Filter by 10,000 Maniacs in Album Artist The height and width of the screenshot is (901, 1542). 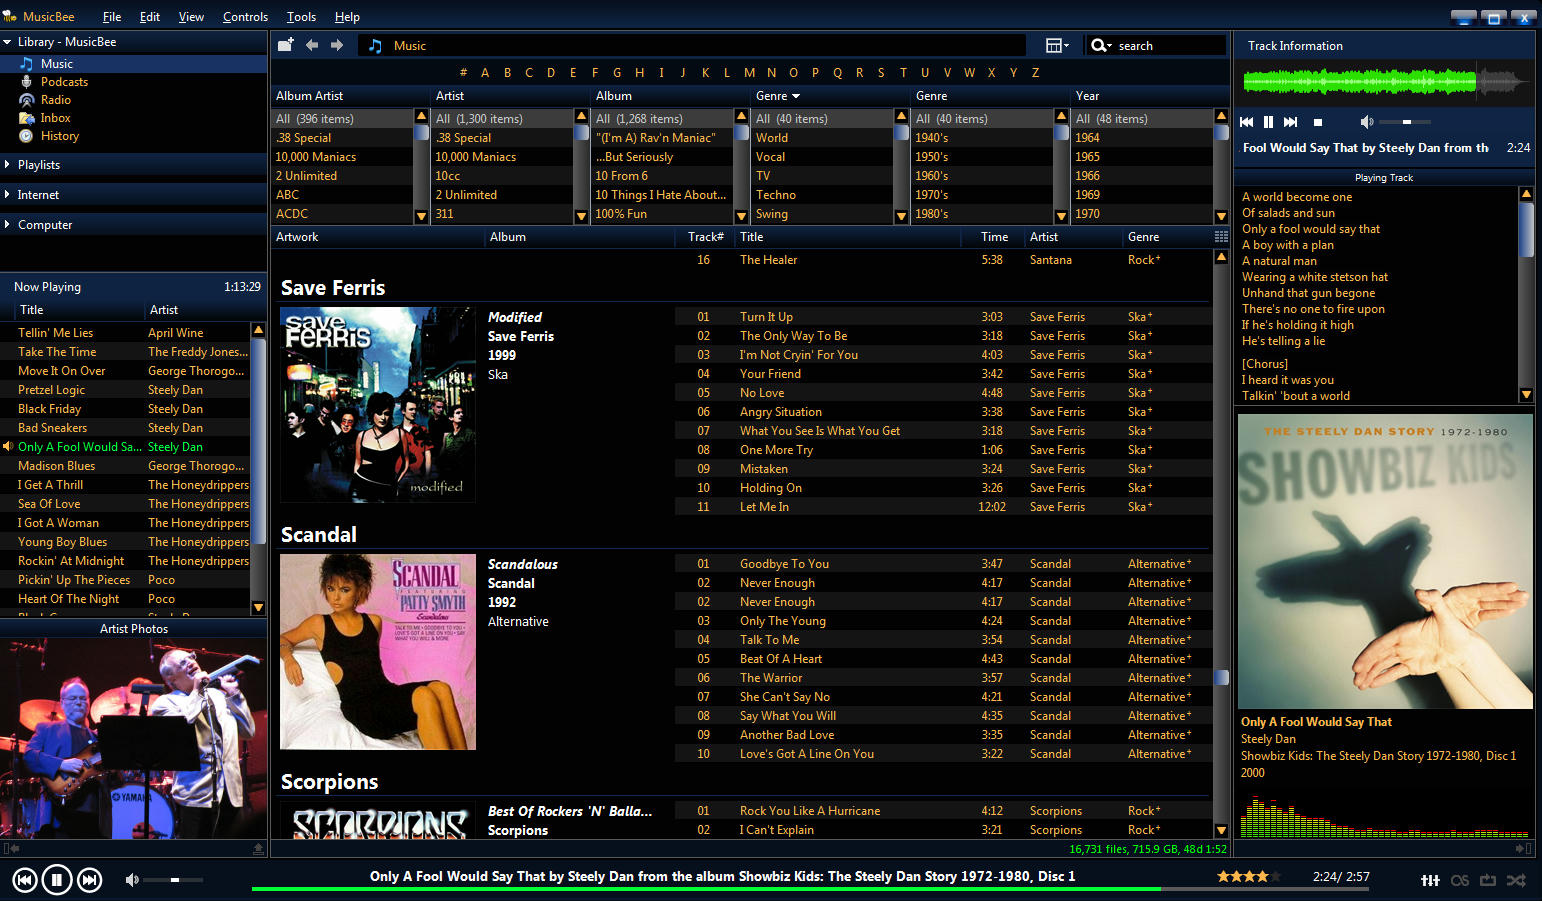316,157
